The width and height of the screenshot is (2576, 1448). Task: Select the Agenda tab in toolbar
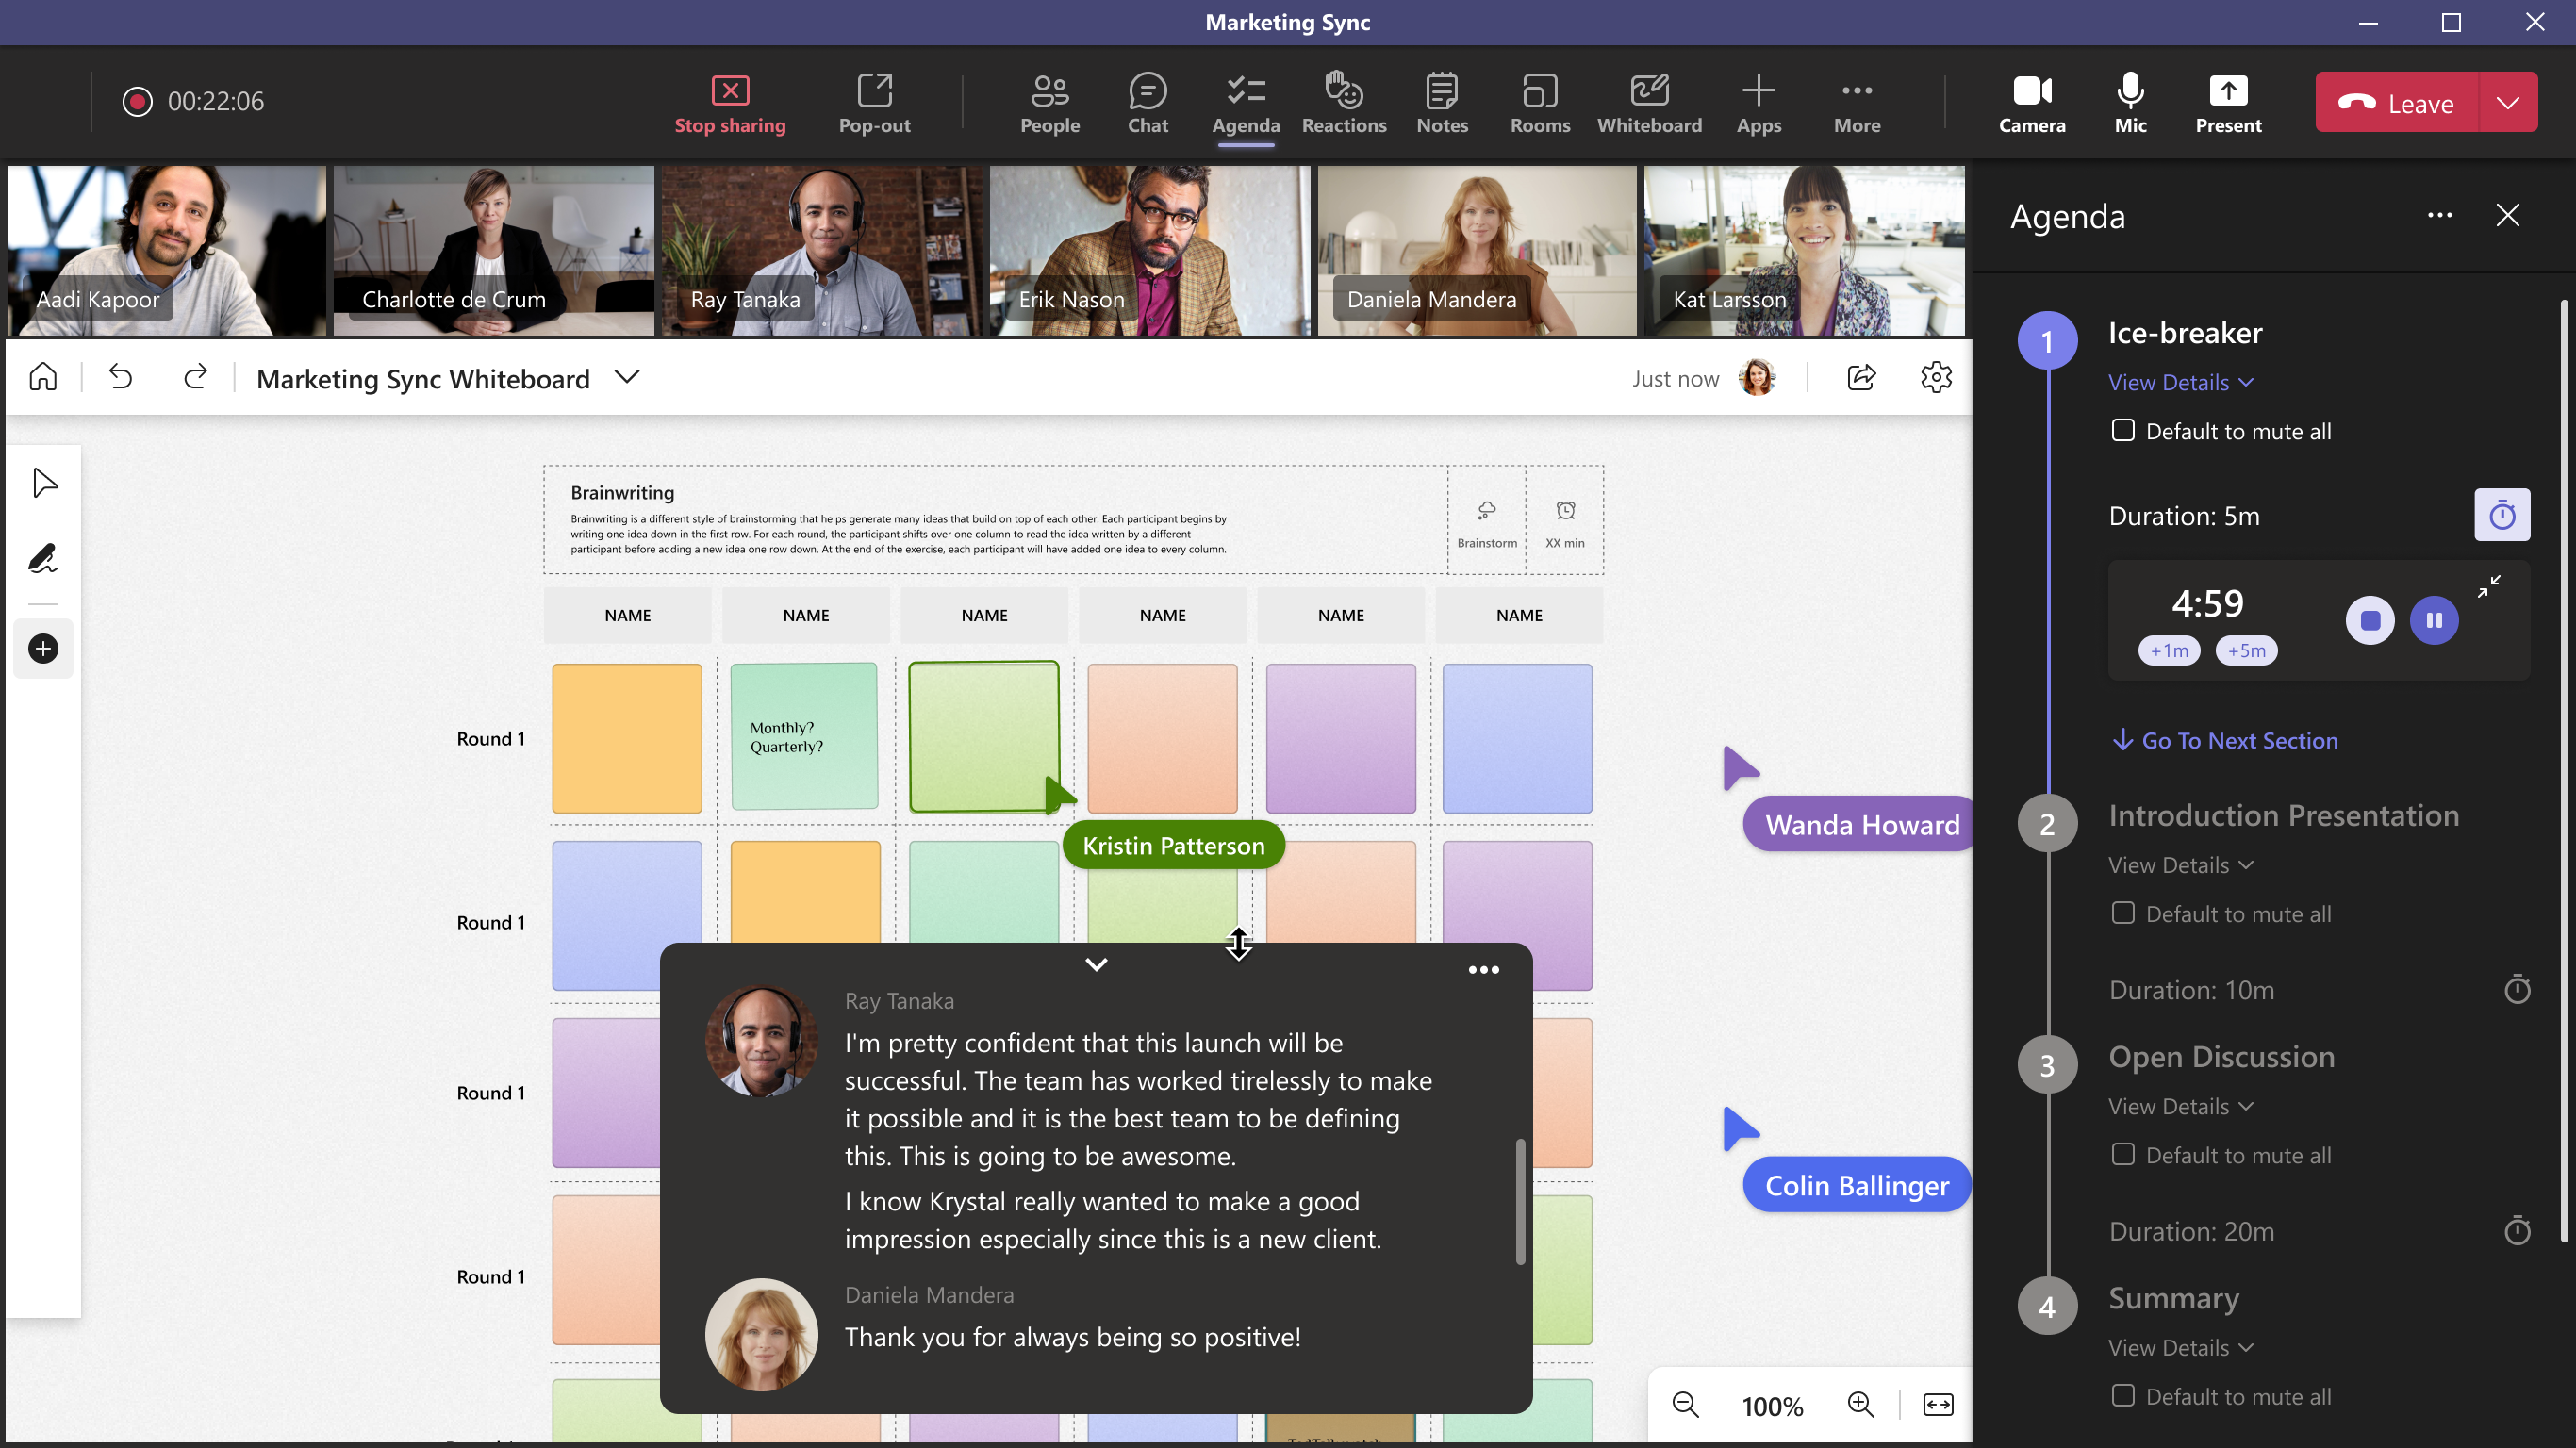point(1245,103)
